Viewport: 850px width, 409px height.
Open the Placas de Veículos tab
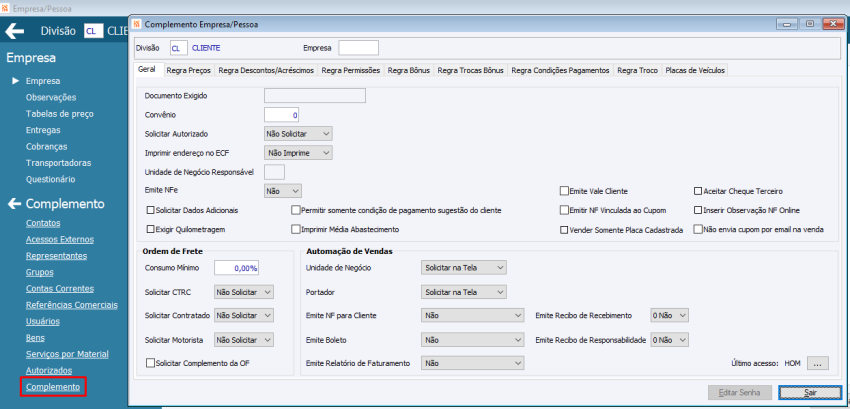point(695,70)
